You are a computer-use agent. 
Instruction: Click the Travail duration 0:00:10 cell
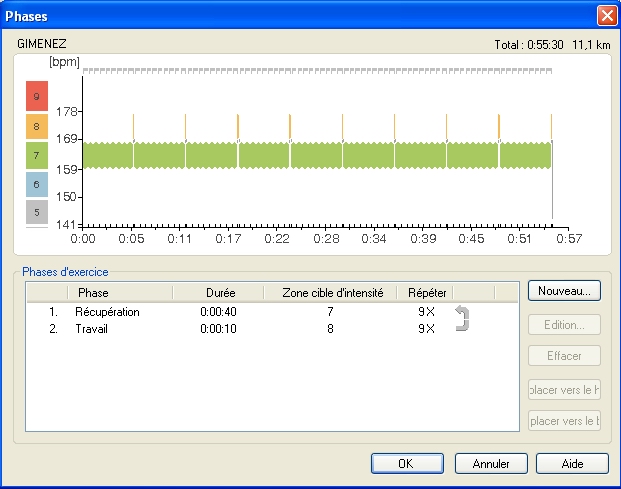click(218, 328)
